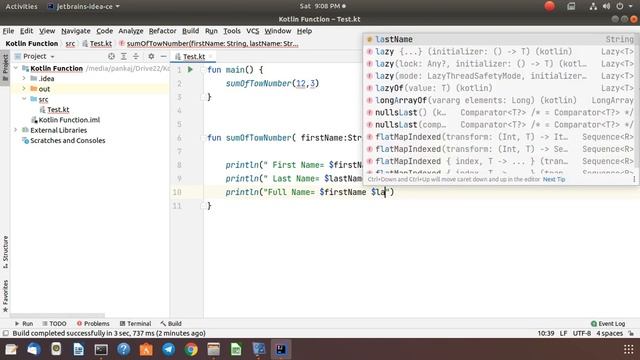
Task: Open the Build tool window
Action: pyautogui.click(x=171, y=324)
